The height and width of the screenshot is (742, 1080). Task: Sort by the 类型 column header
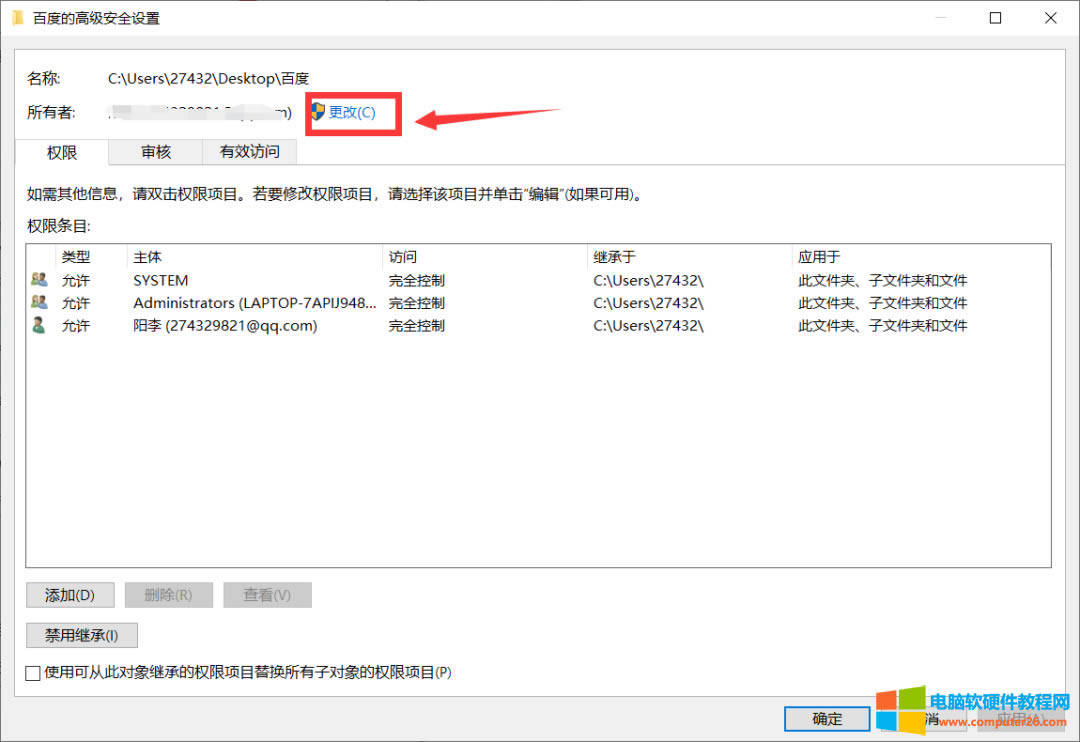tap(76, 257)
